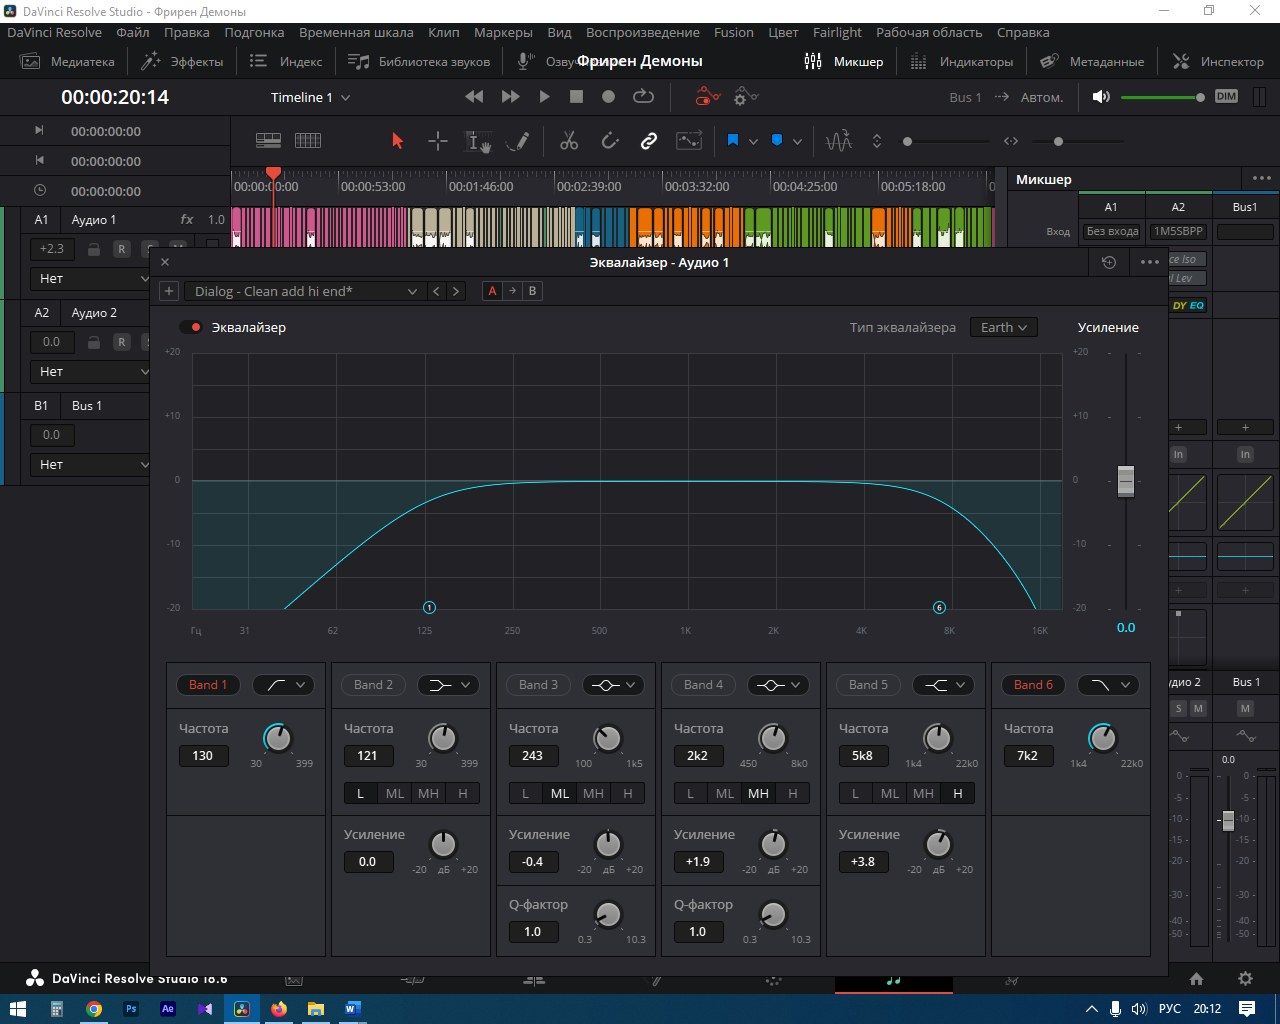Toggle the Equalizer on/off switch
This screenshot has width=1280, height=1024.
pyautogui.click(x=190, y=327)
